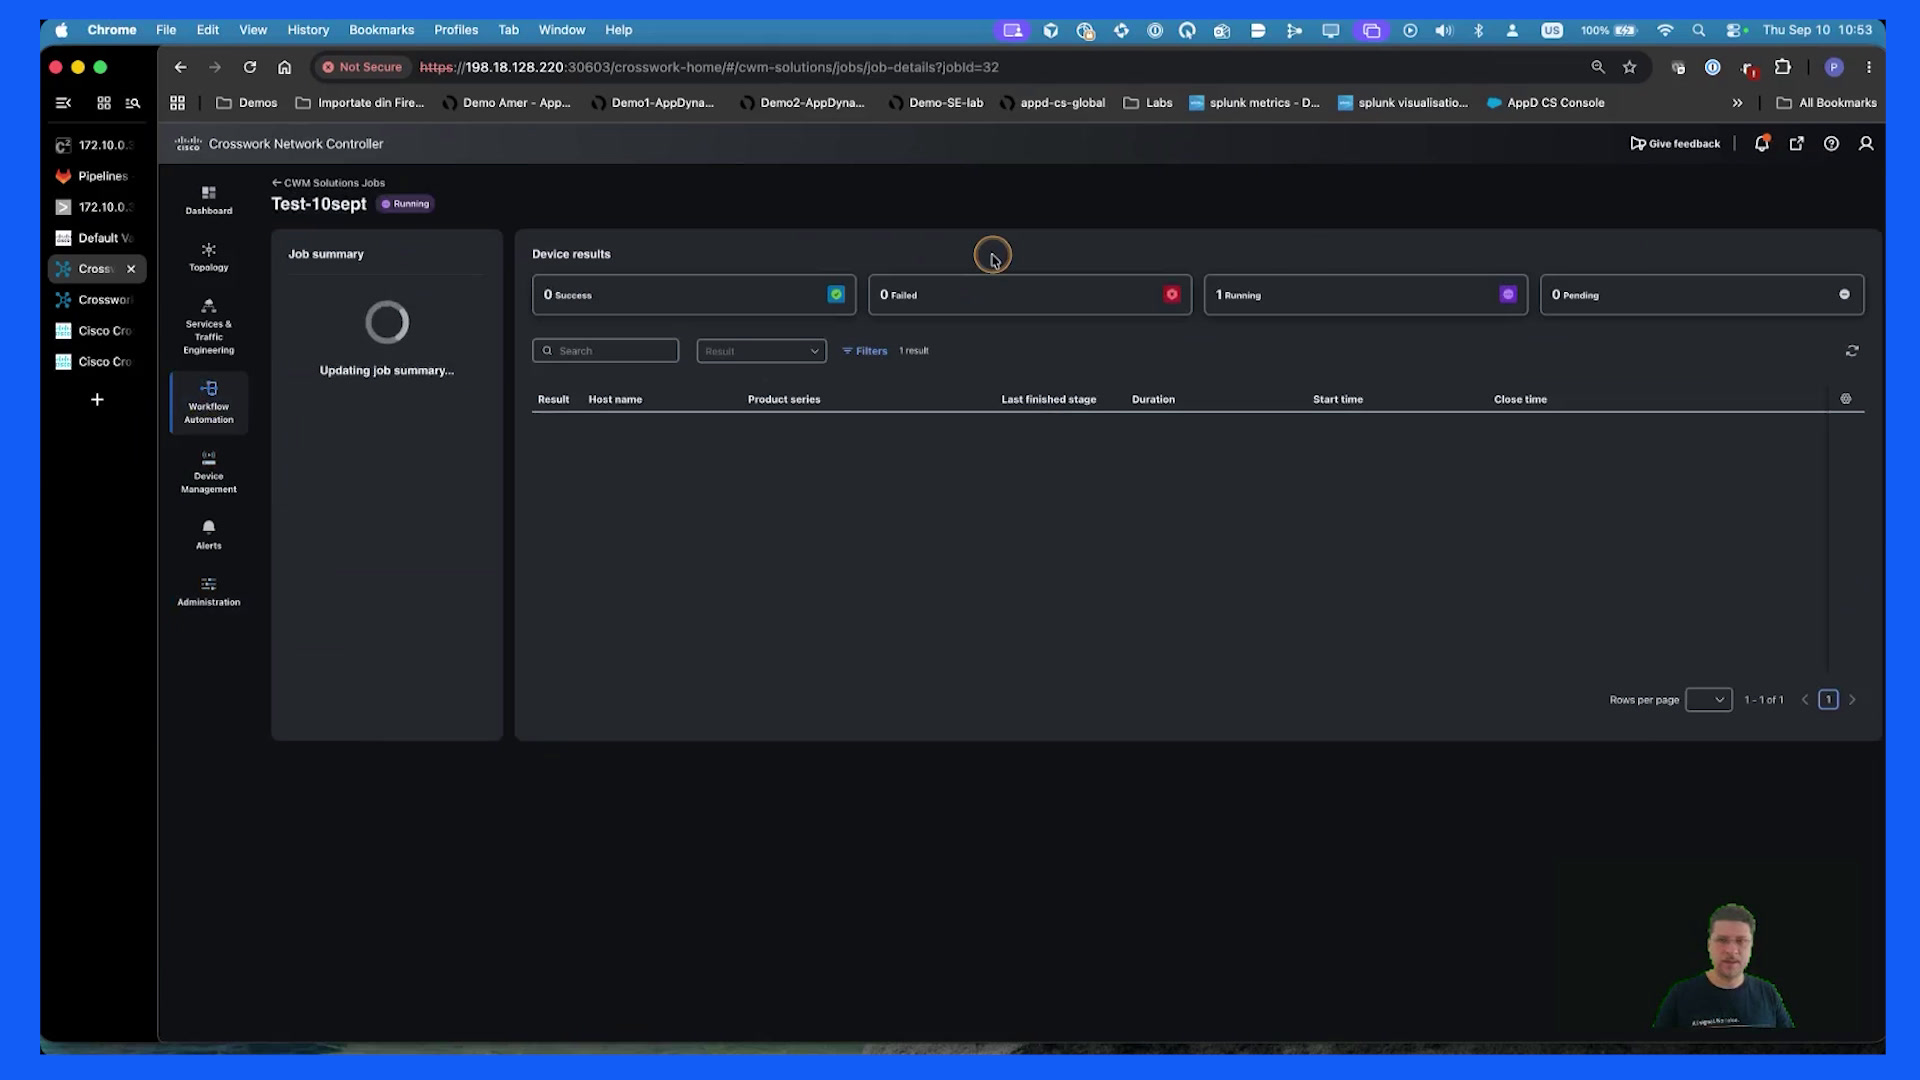Open the Device Management section

(x=208, y=472)
